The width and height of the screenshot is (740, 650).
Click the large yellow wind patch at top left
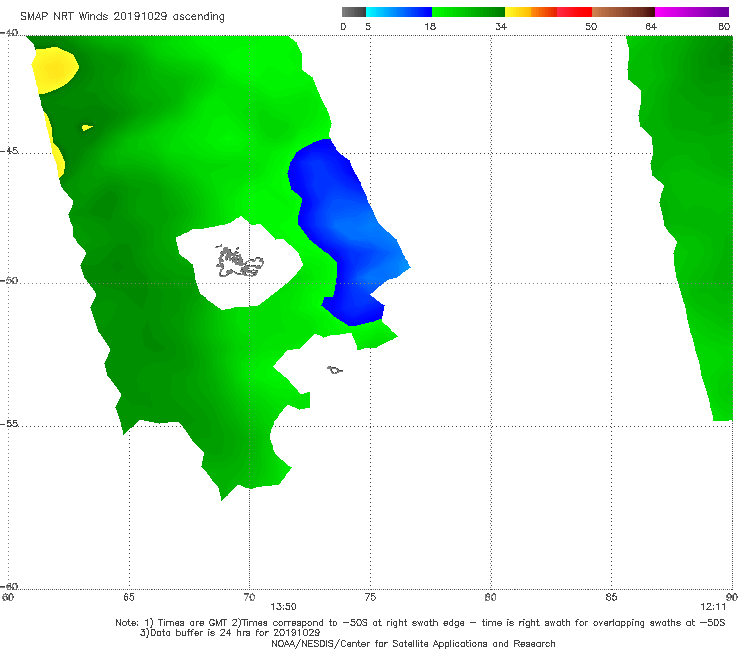[x=55, y=70]
